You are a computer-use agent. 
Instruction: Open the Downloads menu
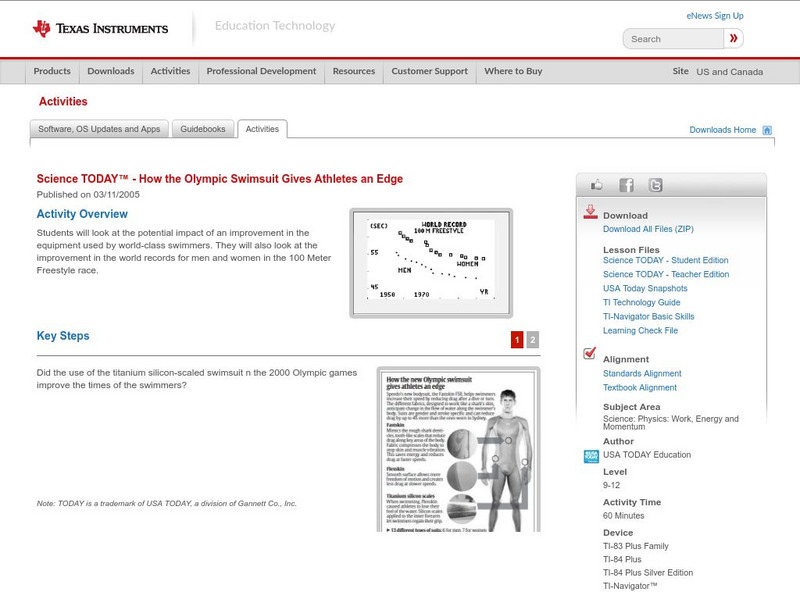point(111,71)
